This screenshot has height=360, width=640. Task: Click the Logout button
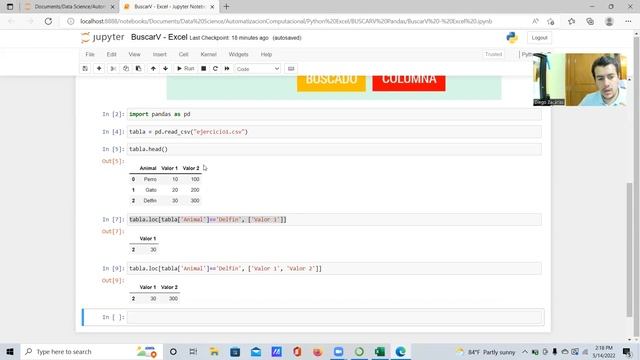(539, 38)
